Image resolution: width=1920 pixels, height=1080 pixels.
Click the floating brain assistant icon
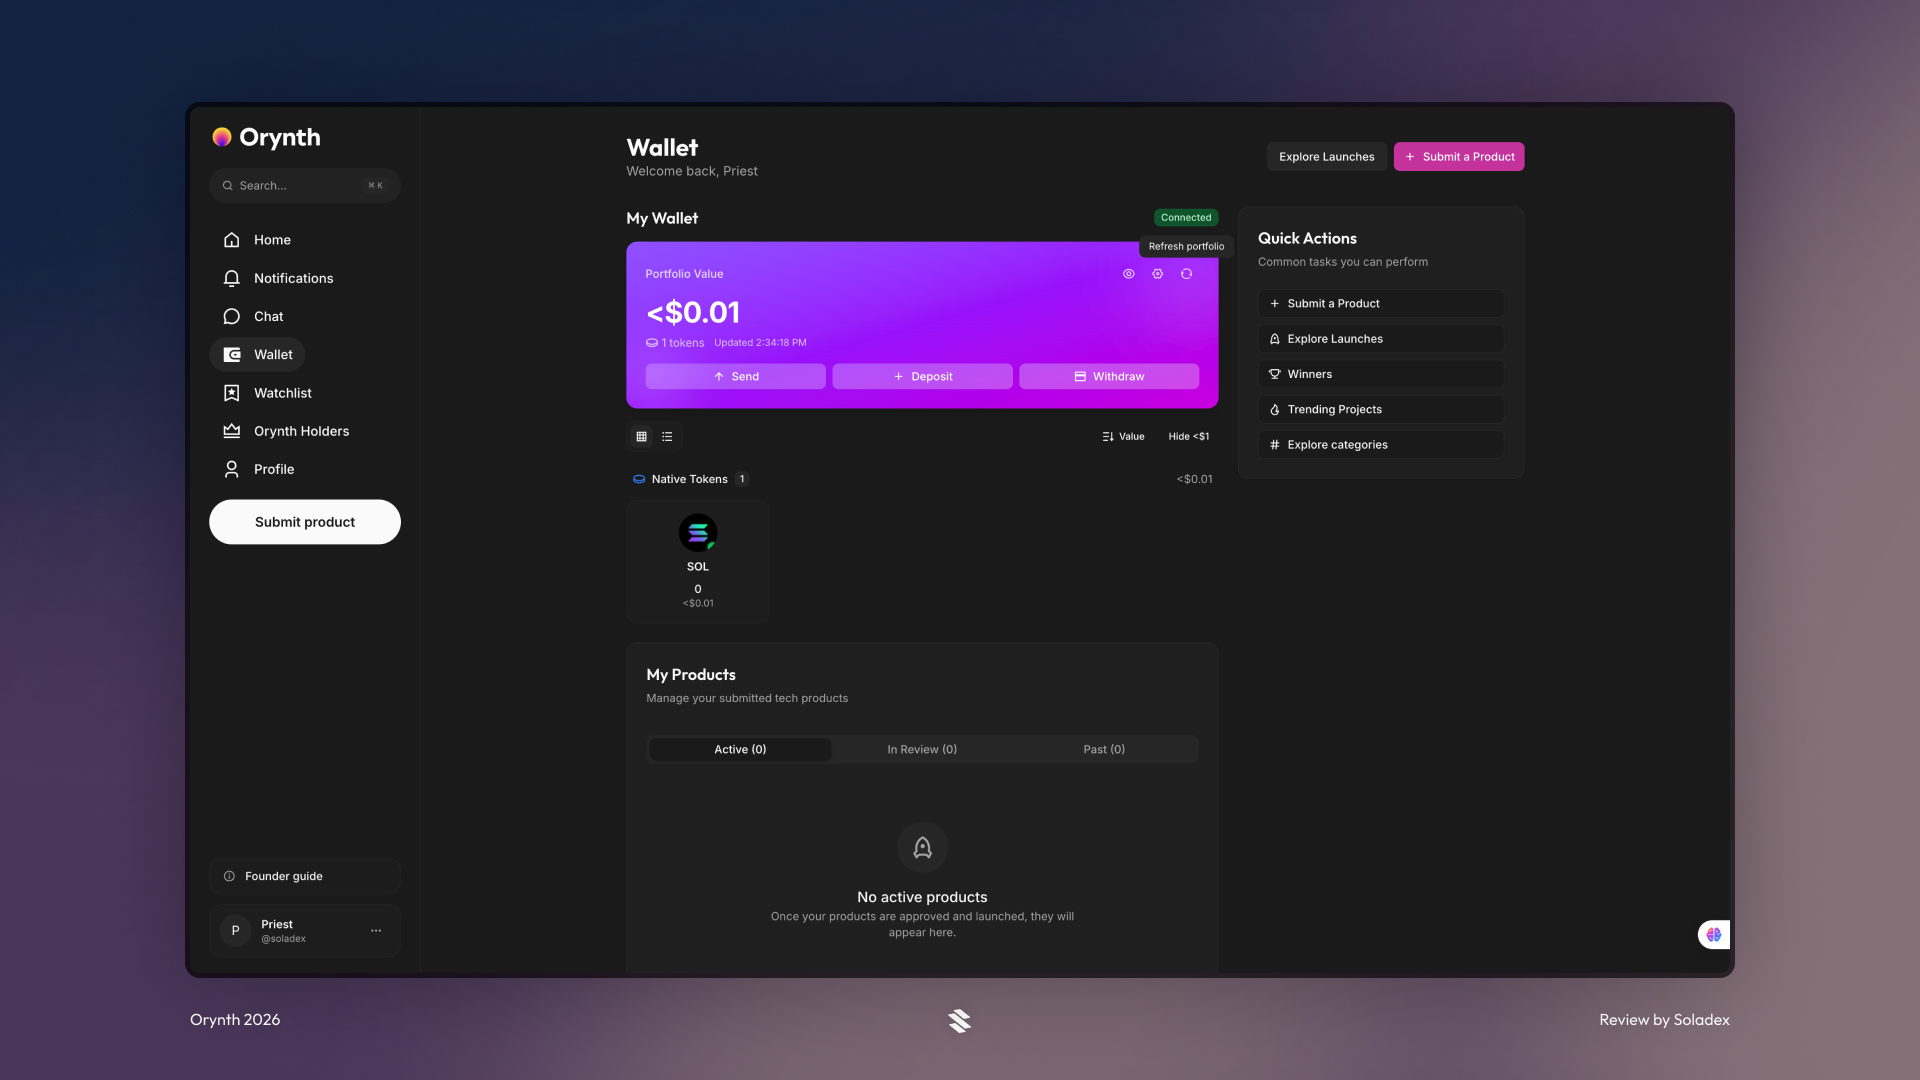point(1713,935)
